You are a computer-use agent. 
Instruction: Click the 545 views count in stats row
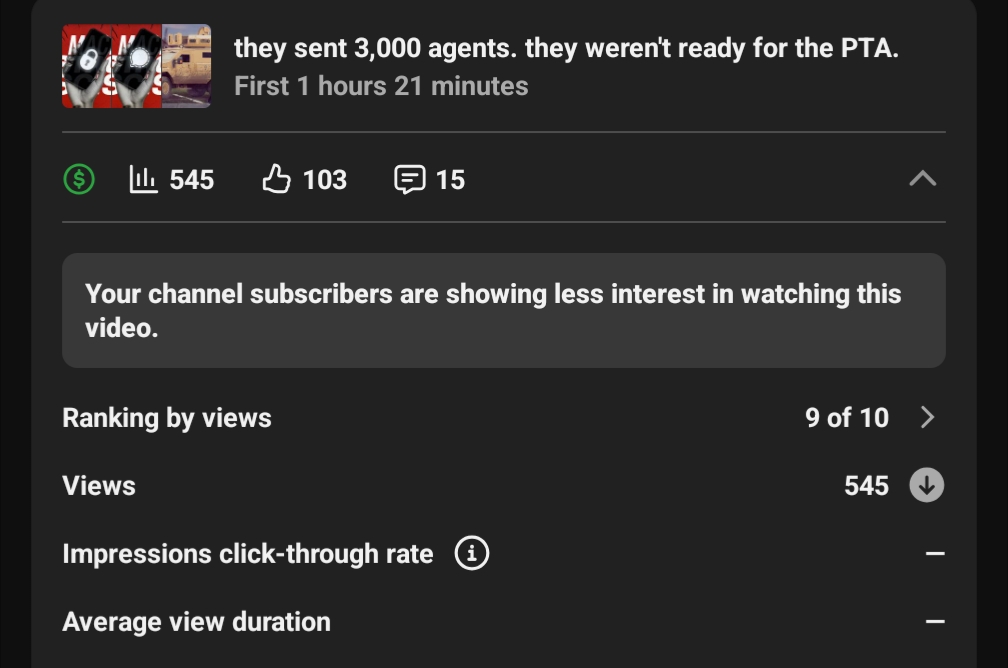click(x=191, y=180)
